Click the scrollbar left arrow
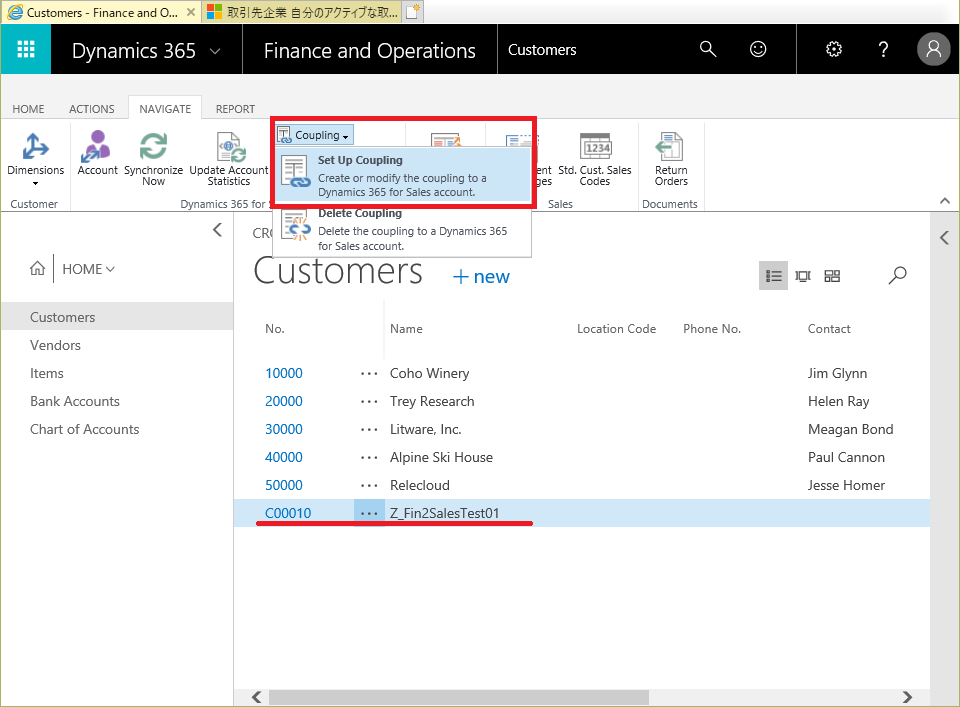The width and height of the screenshot is (960, 707). coord(257,697)
